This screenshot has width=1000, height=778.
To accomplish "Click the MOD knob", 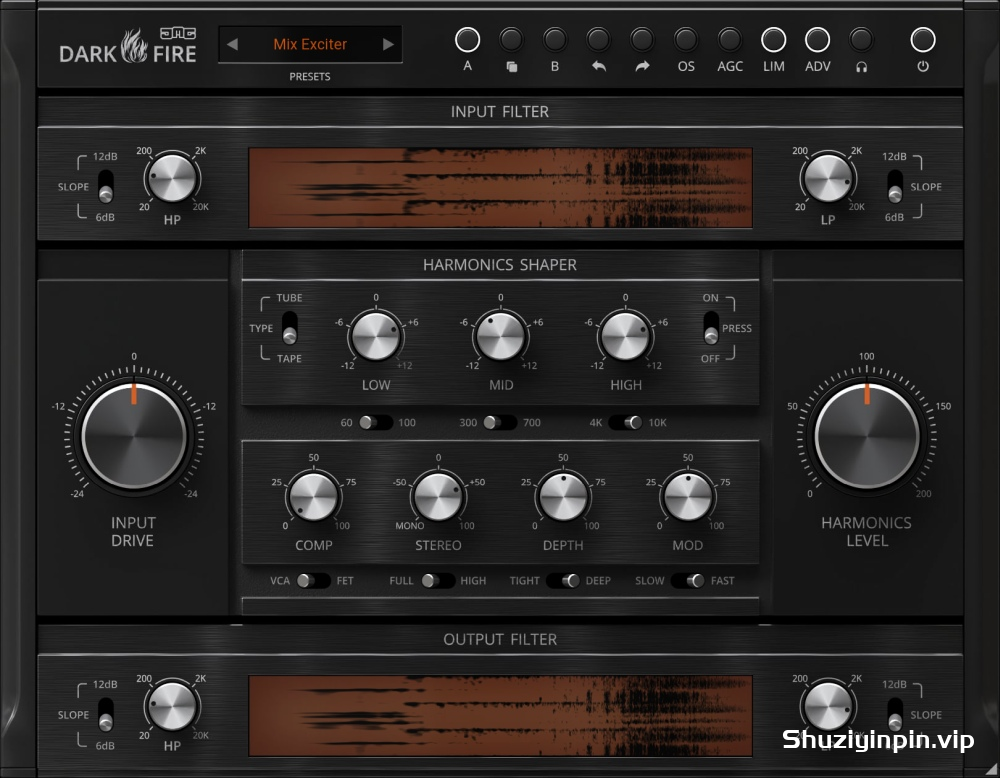I will pyautogui.click(x=688, y=496).
